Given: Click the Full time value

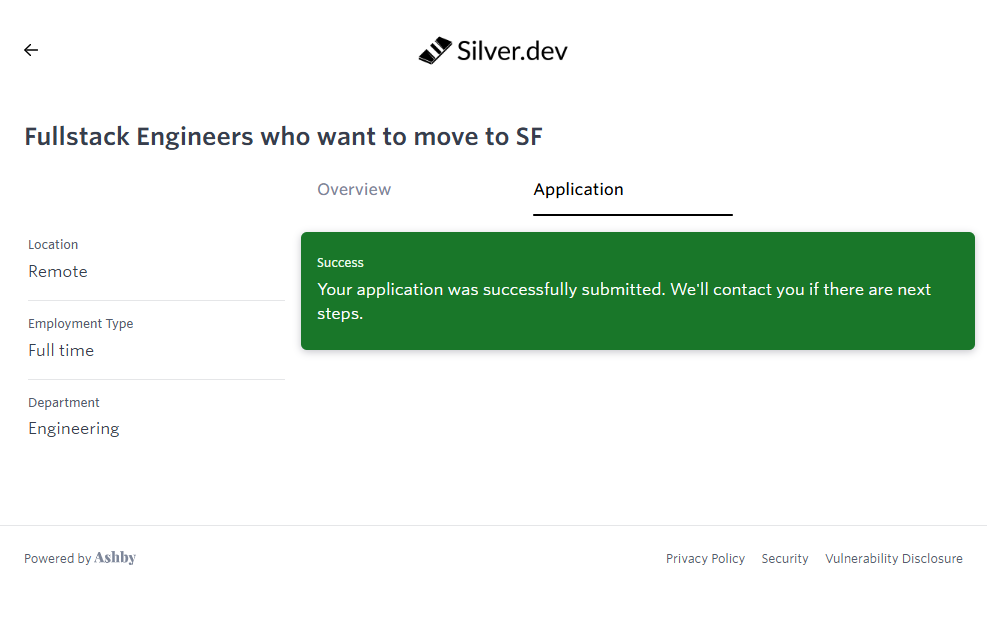Looking at the screenshot, I should (61, 351).
